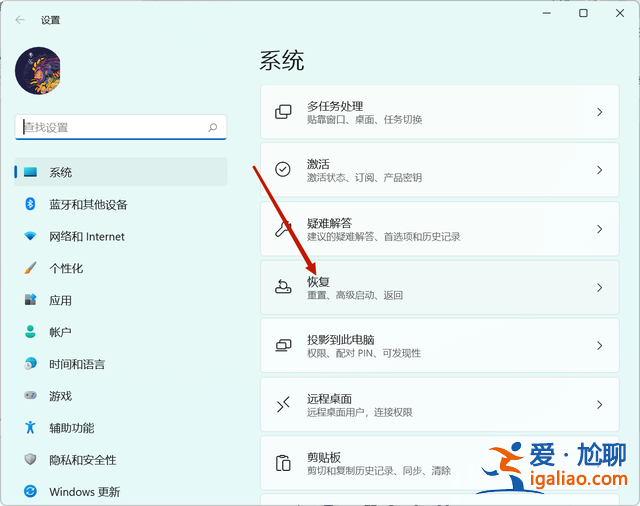640x506 pixels.
Task: Click the Wi-Fi network icon
Action: [x=30, y=236]
